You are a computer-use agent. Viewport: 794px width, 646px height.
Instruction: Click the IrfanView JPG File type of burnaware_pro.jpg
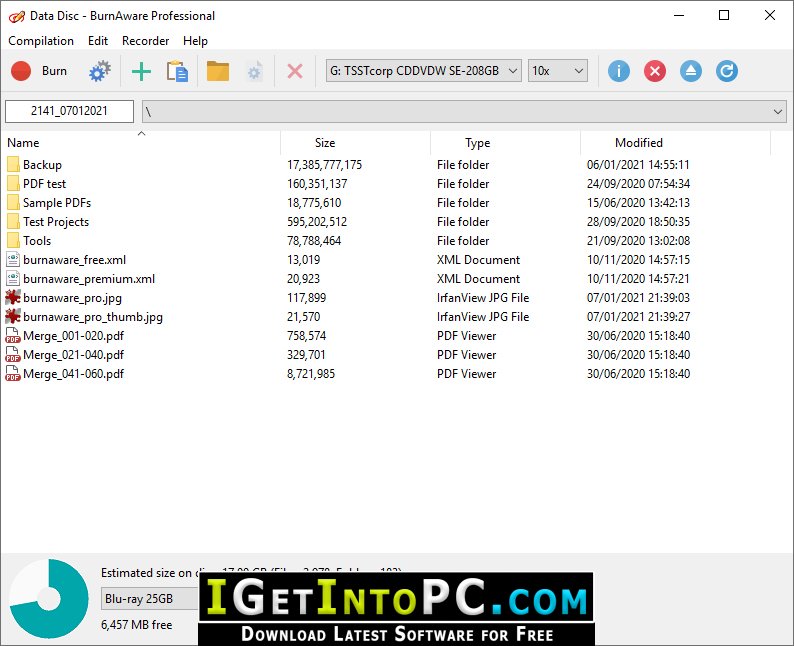pyautogui.click(x=483, y=298)
